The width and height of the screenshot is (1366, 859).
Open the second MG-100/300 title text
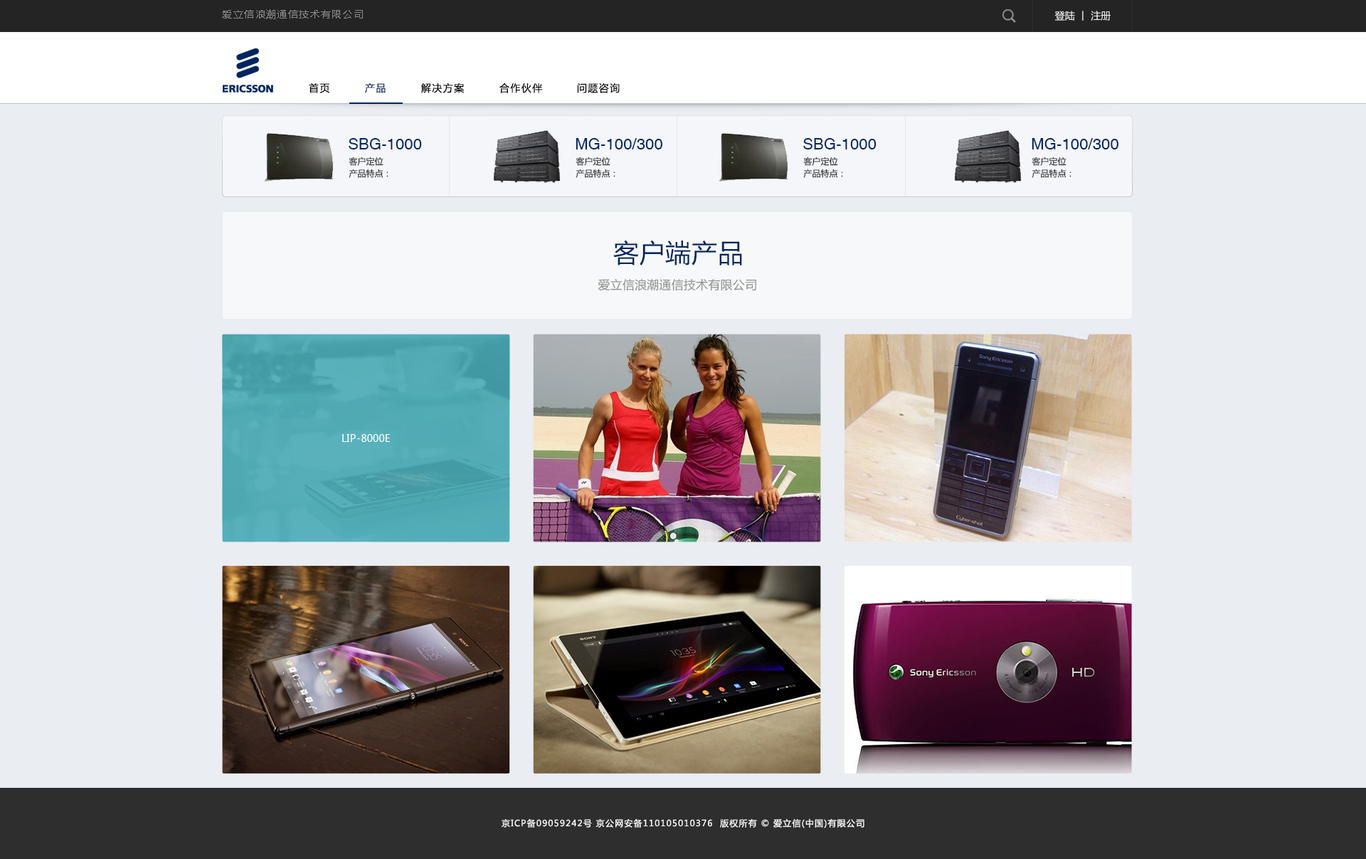[1075, 144]
